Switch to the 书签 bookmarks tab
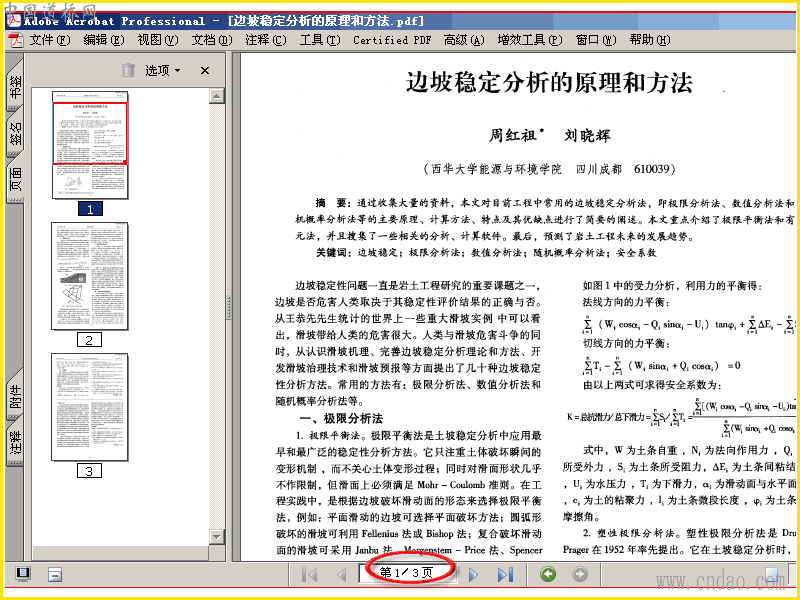The image size is (800, 600). pos(15,86)
